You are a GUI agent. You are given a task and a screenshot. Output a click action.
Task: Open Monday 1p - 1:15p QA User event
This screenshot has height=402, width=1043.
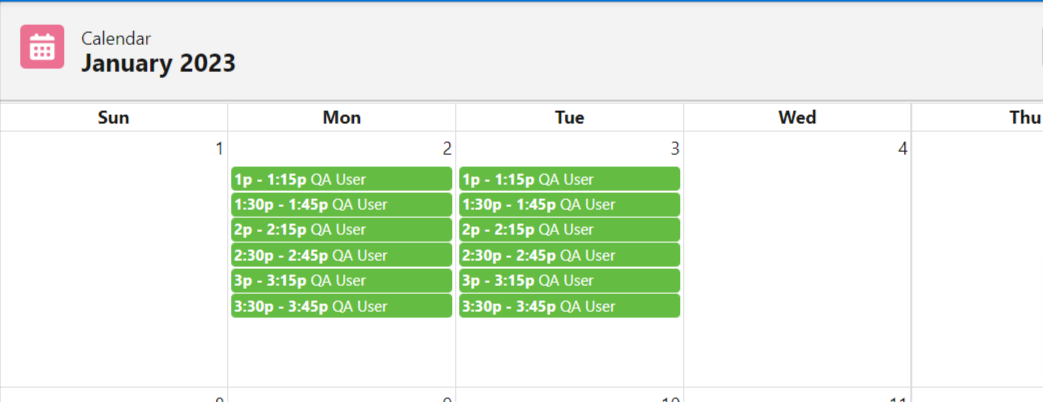(341, 180)
